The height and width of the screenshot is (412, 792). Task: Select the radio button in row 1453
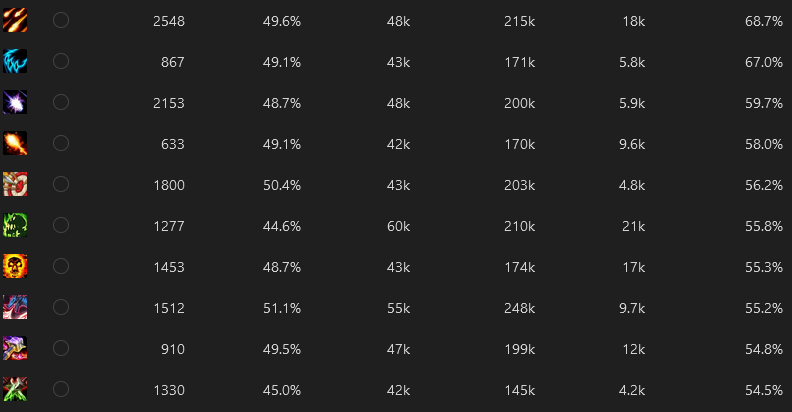pos(61,266)
